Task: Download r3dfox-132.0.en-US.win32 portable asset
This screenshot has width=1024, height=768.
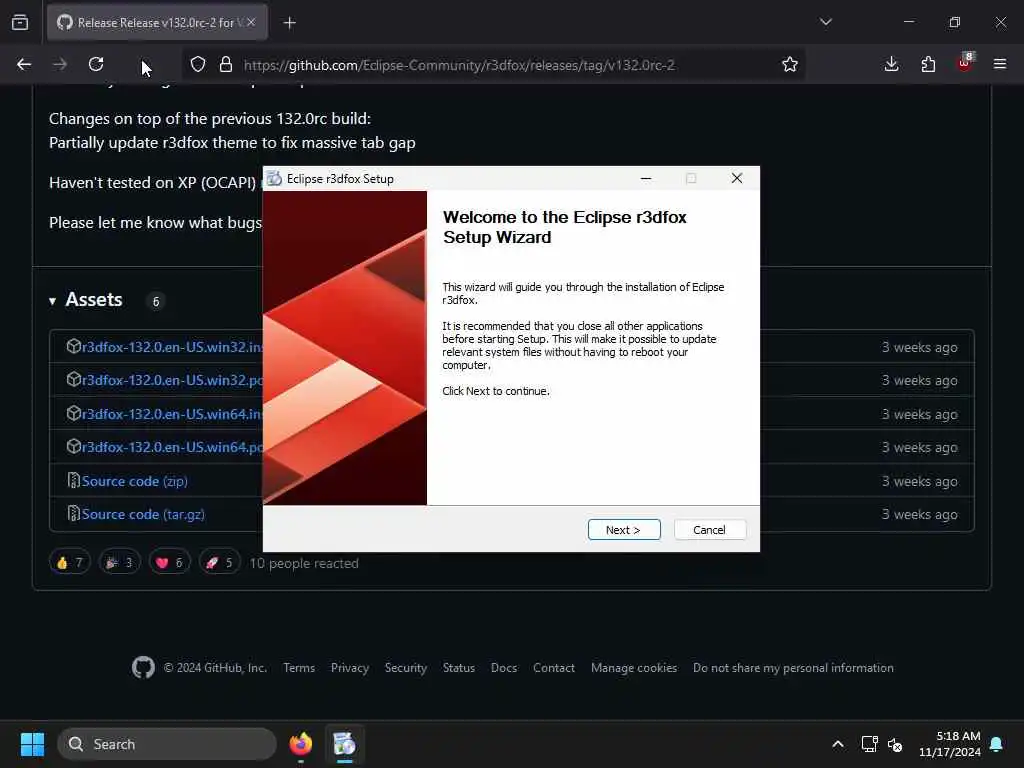Action: (x=172, y=380)
